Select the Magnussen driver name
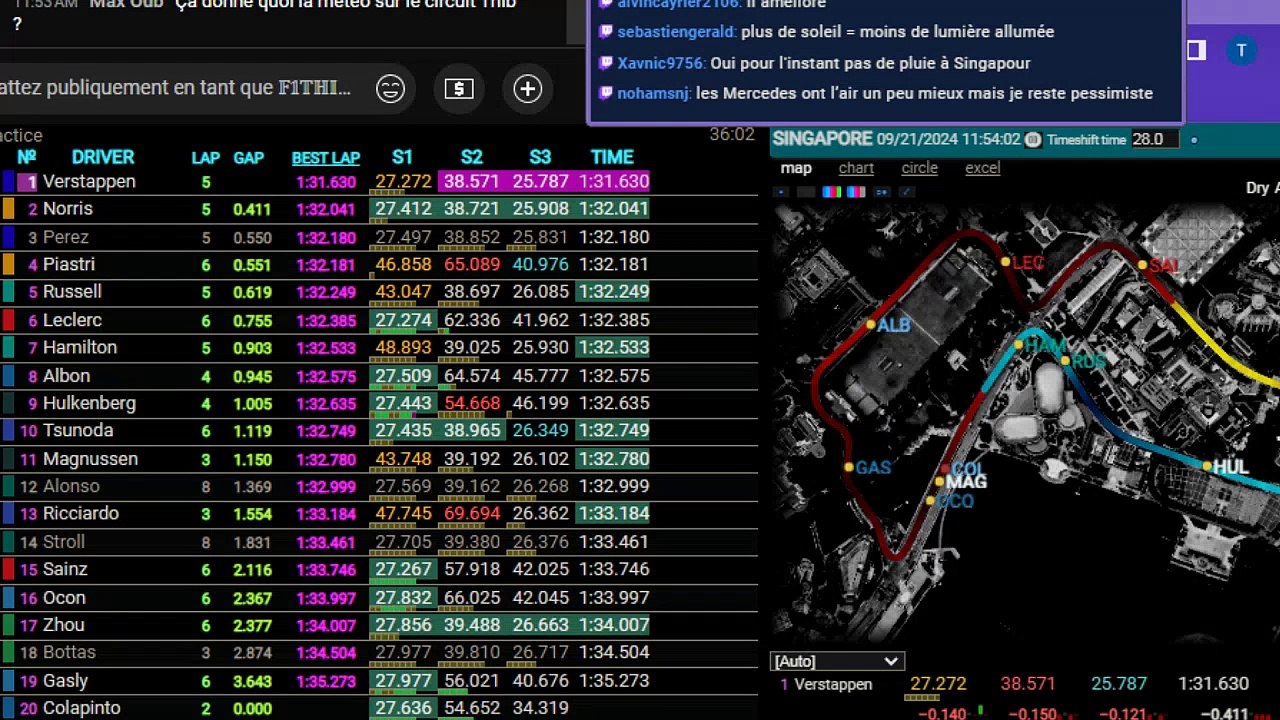 (90, 459)
